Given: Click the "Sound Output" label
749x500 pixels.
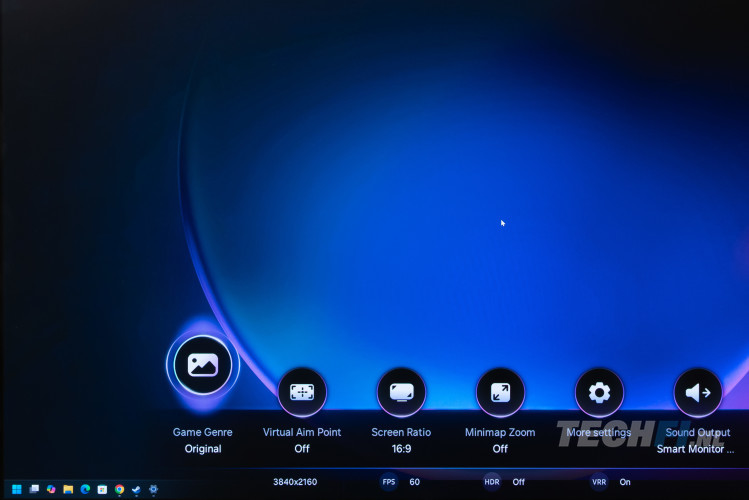Looking at the screenshot, I should [x=698, y=432].
